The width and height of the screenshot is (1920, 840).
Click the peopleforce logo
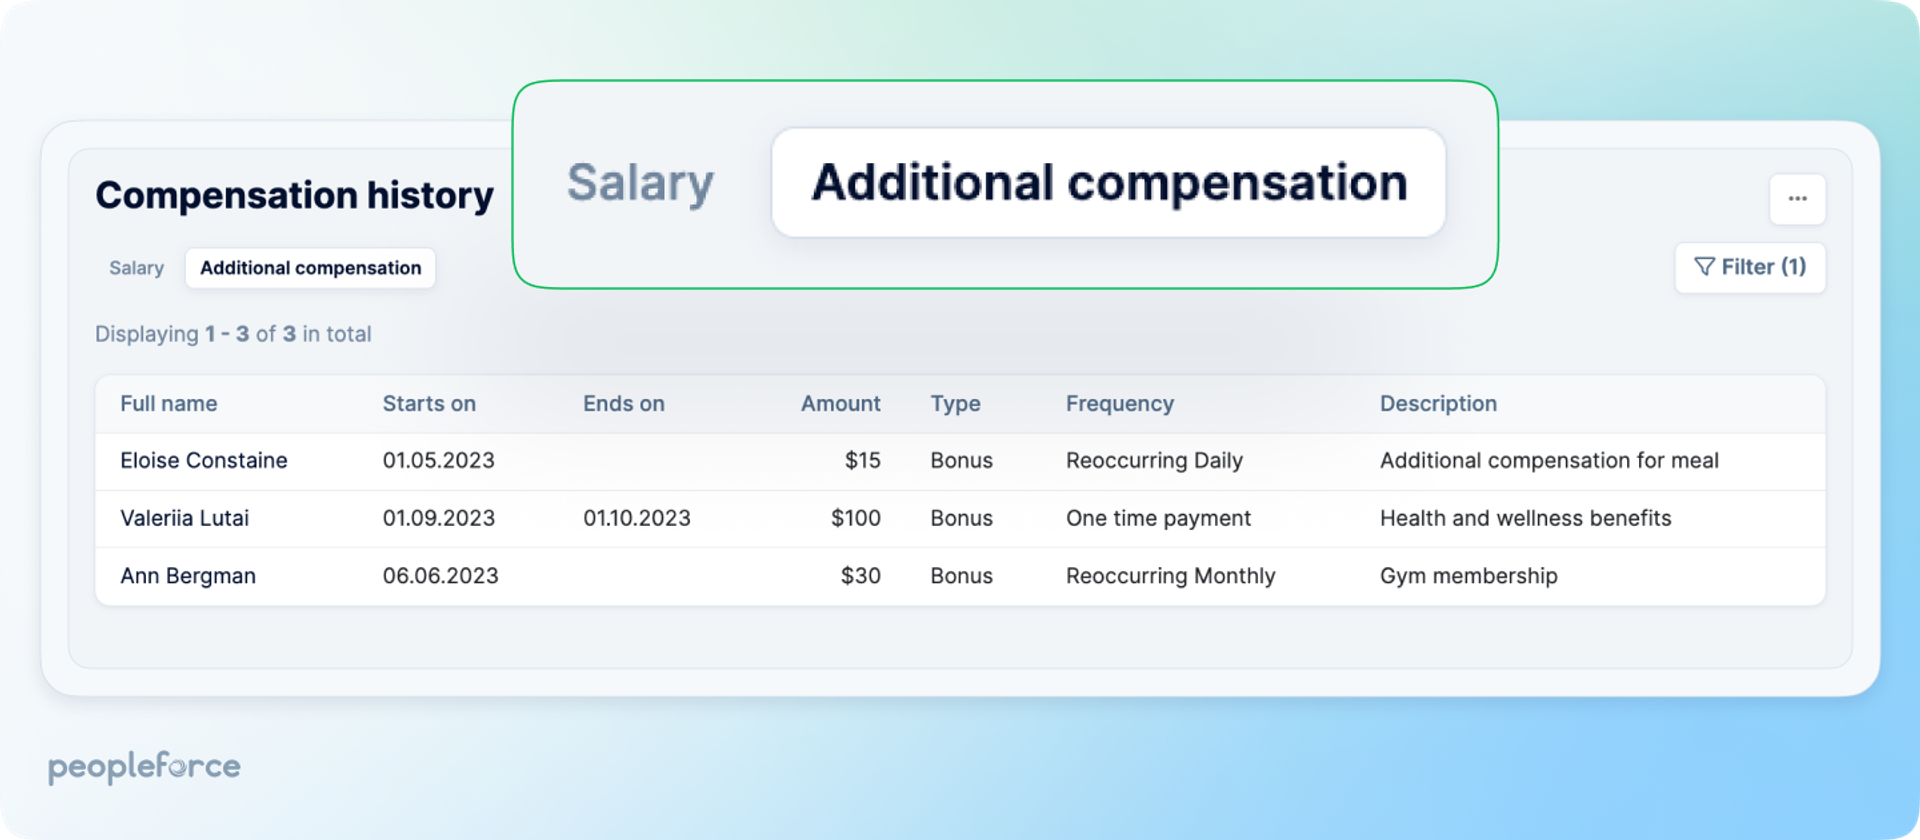[144, 767]
